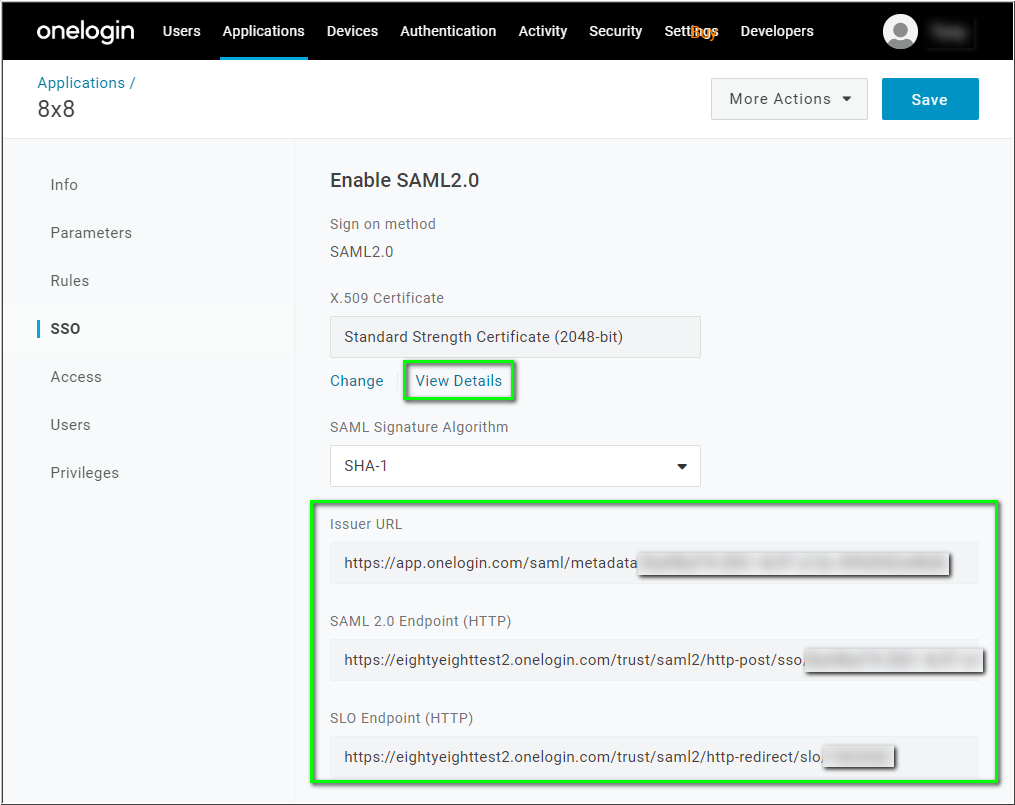Open View Details for the certificate
The width and height of the screenshot is (1015, 805).
pos(458,380)
